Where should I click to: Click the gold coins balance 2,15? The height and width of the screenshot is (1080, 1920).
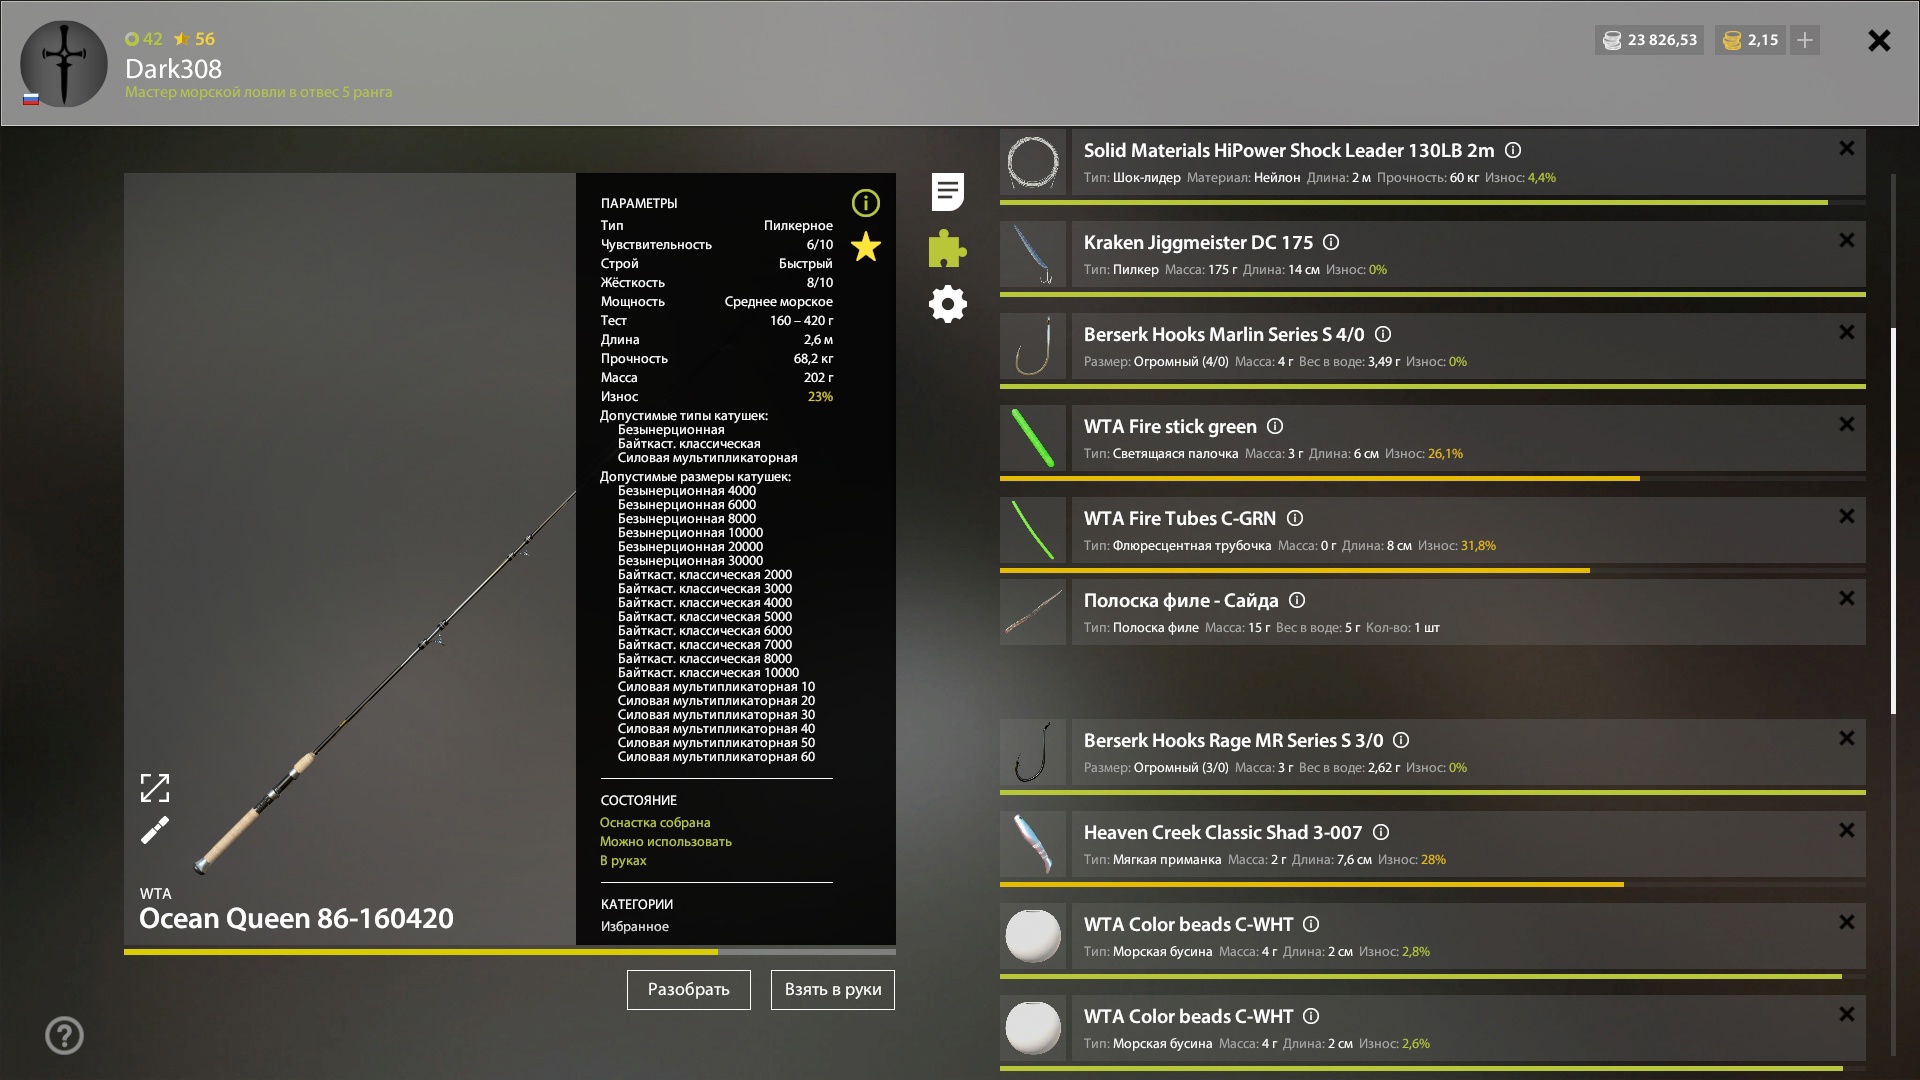pos(1751,40)
